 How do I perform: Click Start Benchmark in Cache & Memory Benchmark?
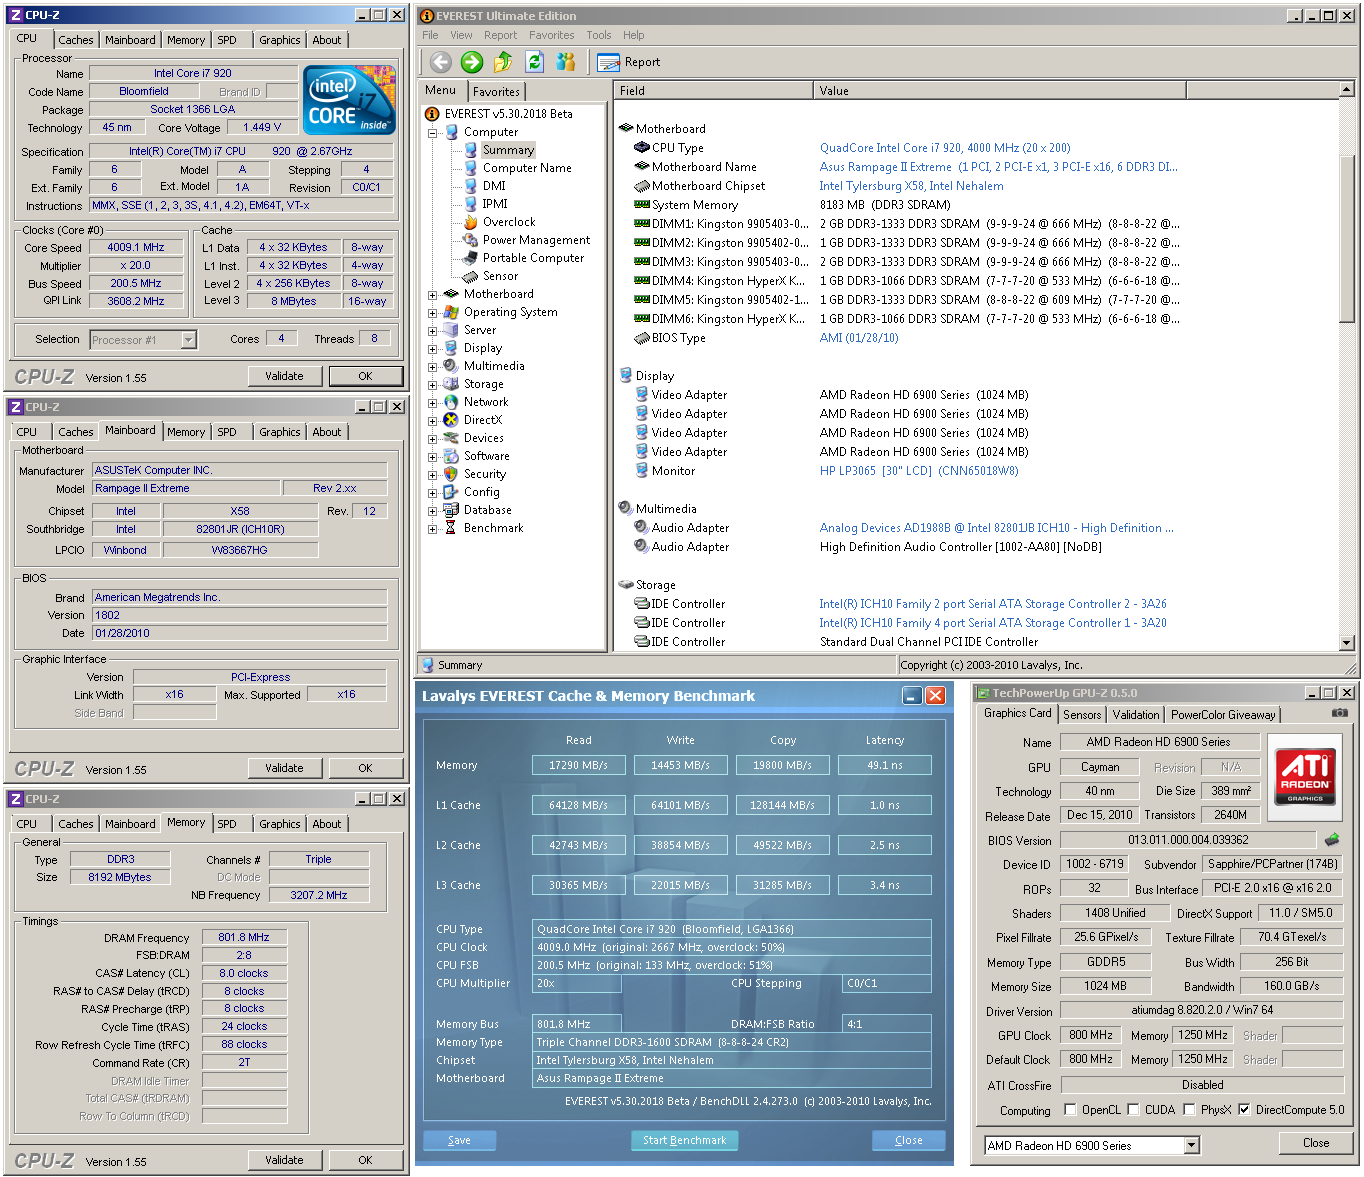point(685,1140)
